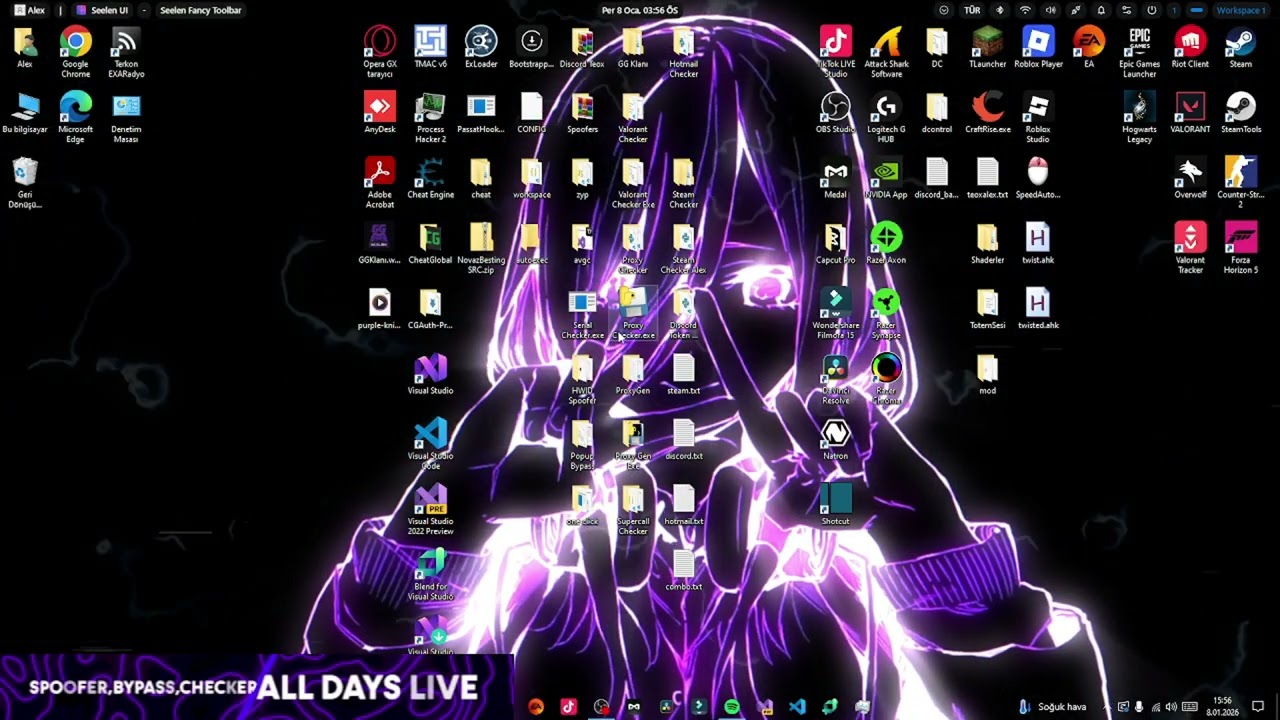Open notifications bell in top bar
This screenshot has height=720, width=1280.
(1101, 10)
